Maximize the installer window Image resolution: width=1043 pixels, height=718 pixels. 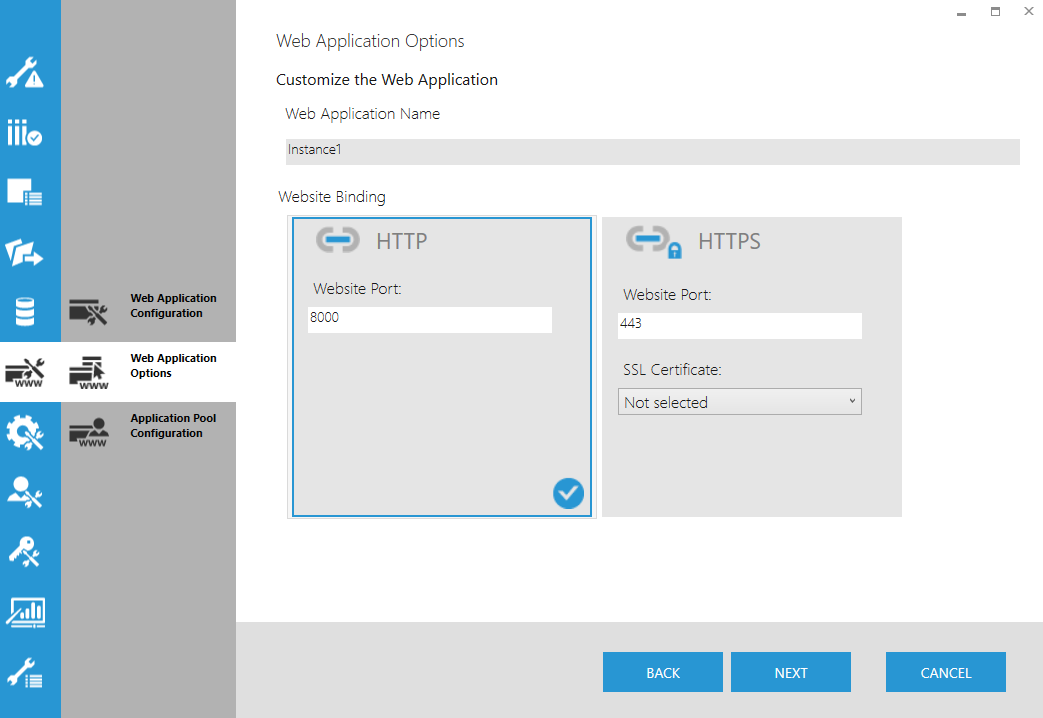coord(995,11)
